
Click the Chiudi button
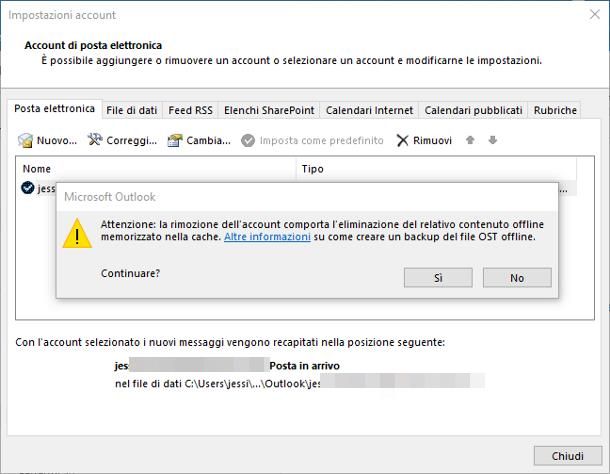(568, 456)
